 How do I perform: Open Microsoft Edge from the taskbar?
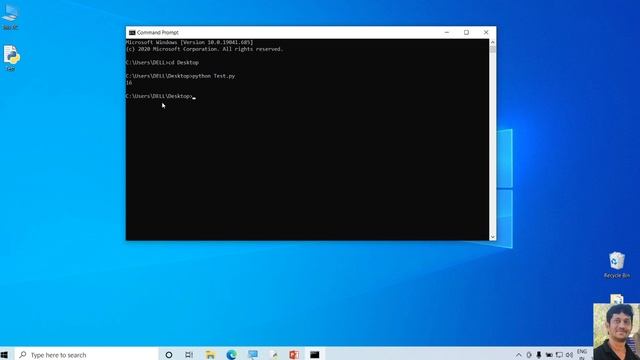[231, 355]
